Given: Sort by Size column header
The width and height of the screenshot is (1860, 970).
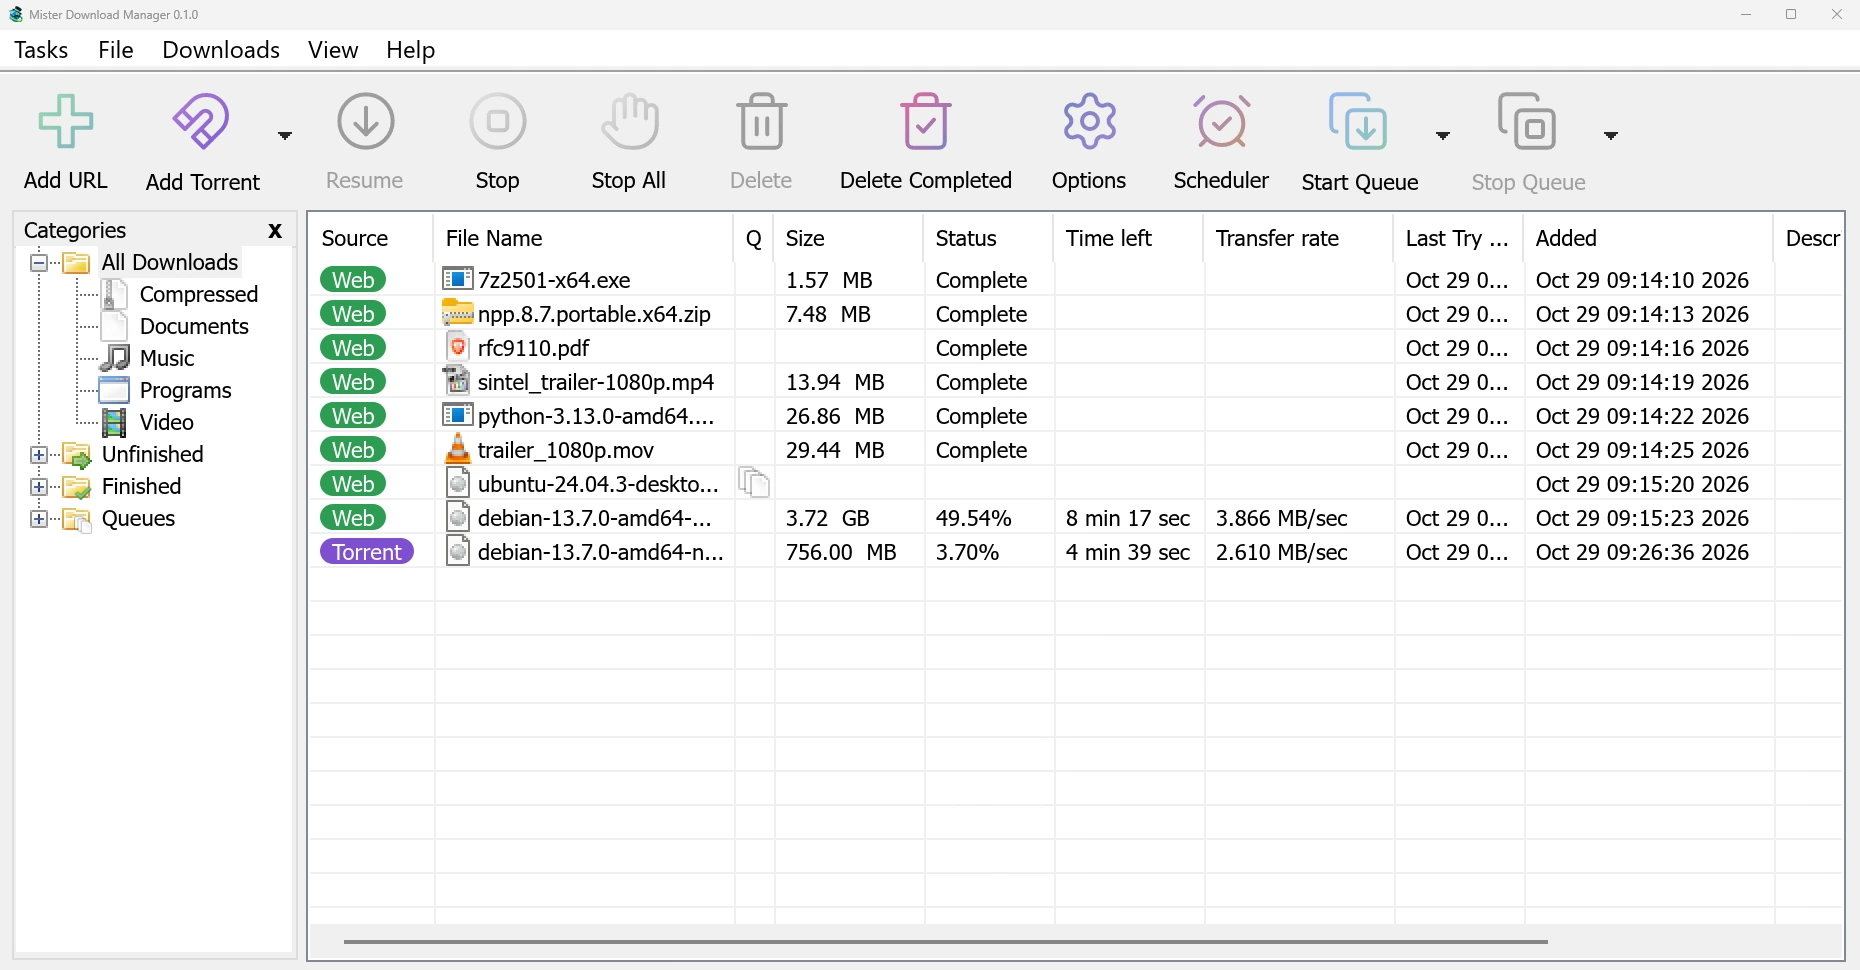Looking at the screenshot, I should click(x=849, y=238).
